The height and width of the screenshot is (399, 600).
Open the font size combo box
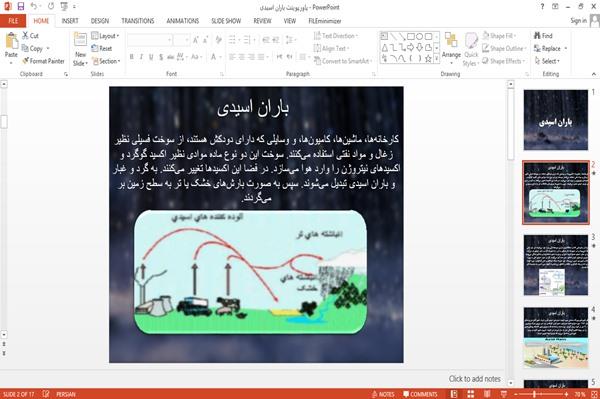[x=181, y=40]
